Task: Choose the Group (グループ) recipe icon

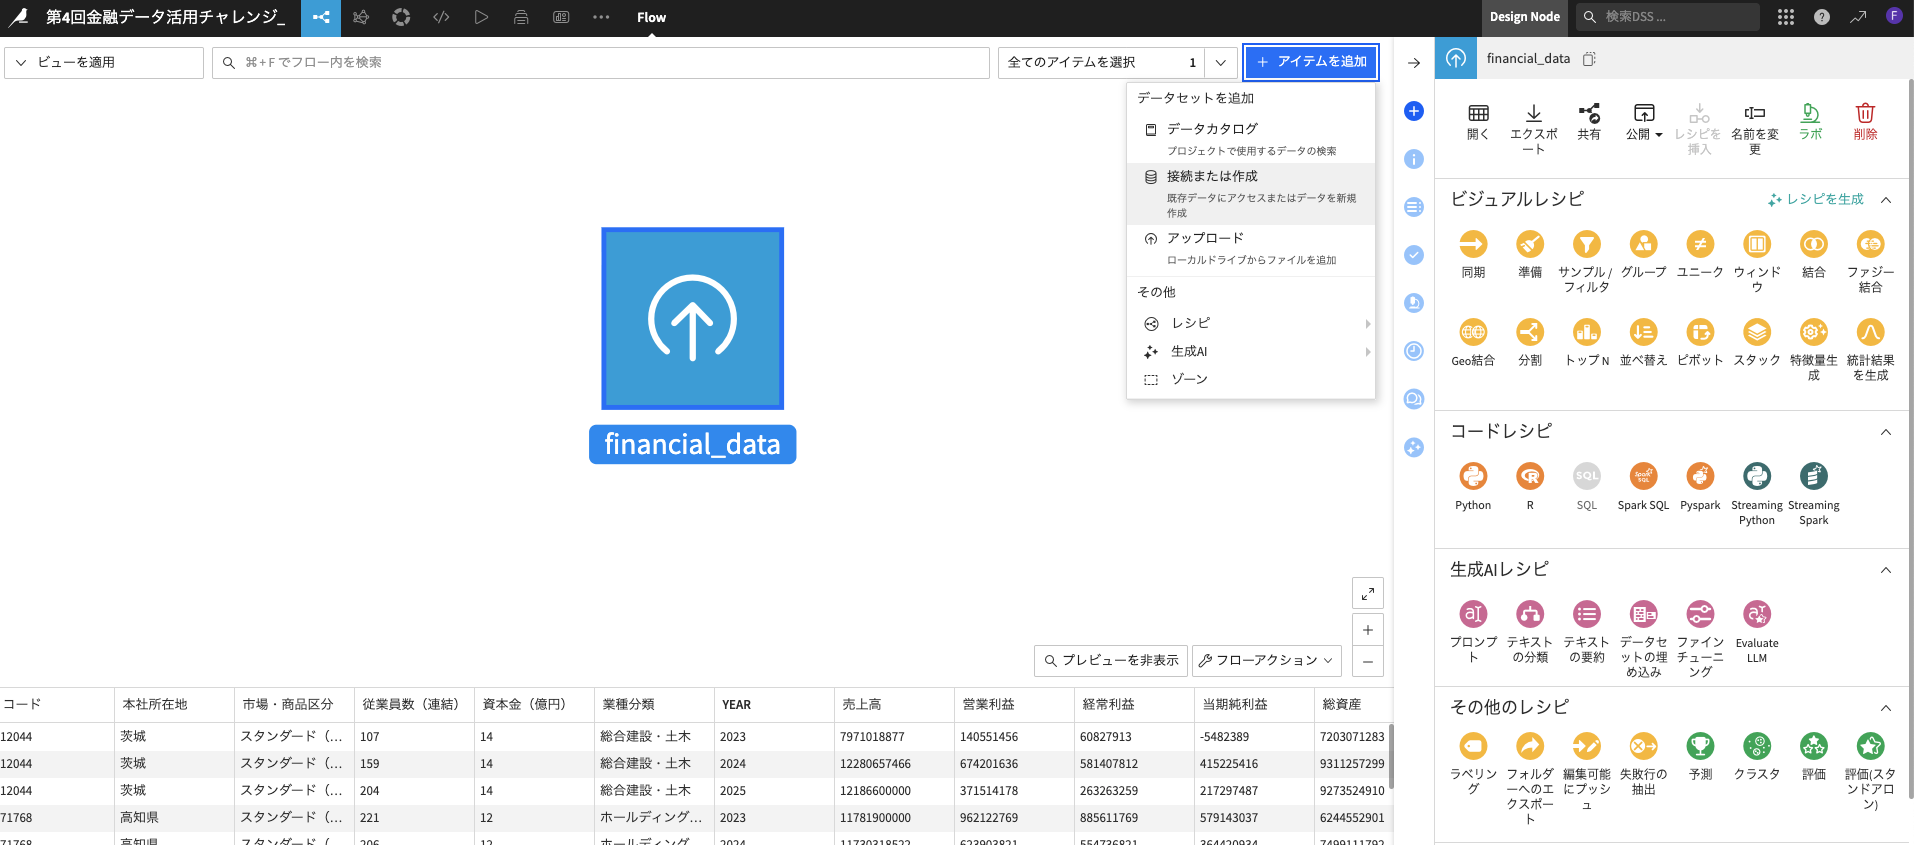Action: click(x=1644, y=244)
